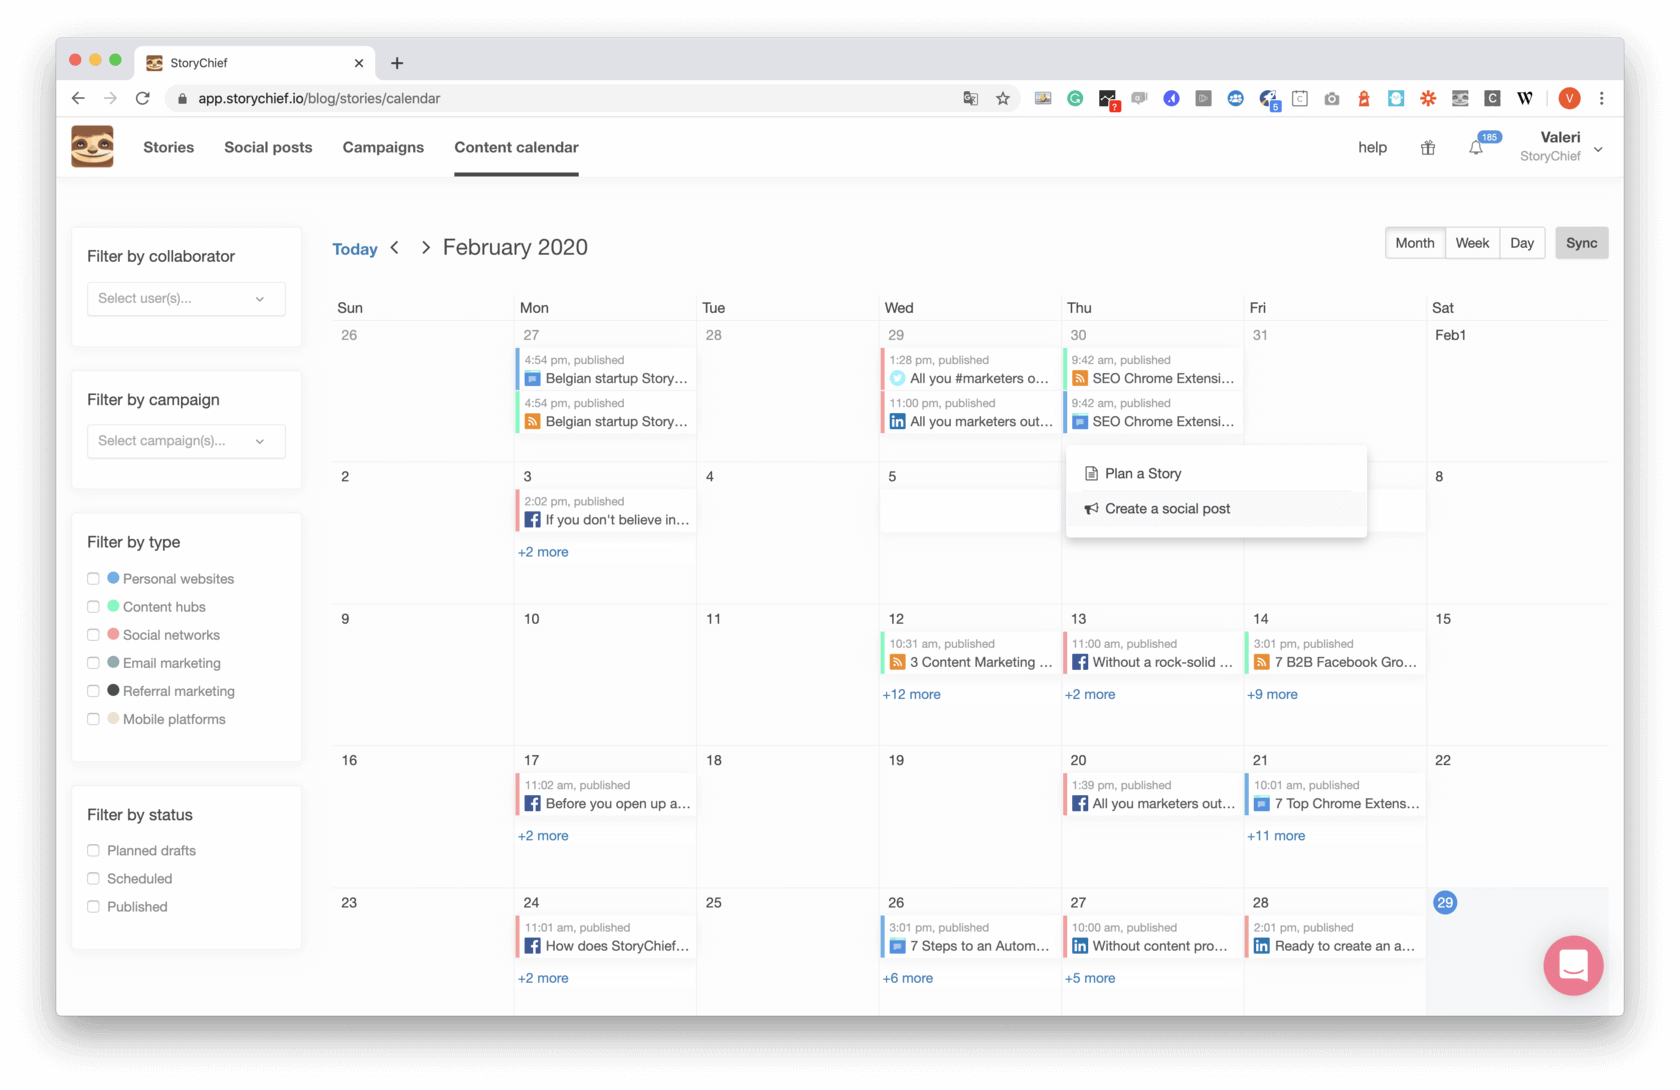
Task: Open the notifications bell
Action: coord(1476,147)
